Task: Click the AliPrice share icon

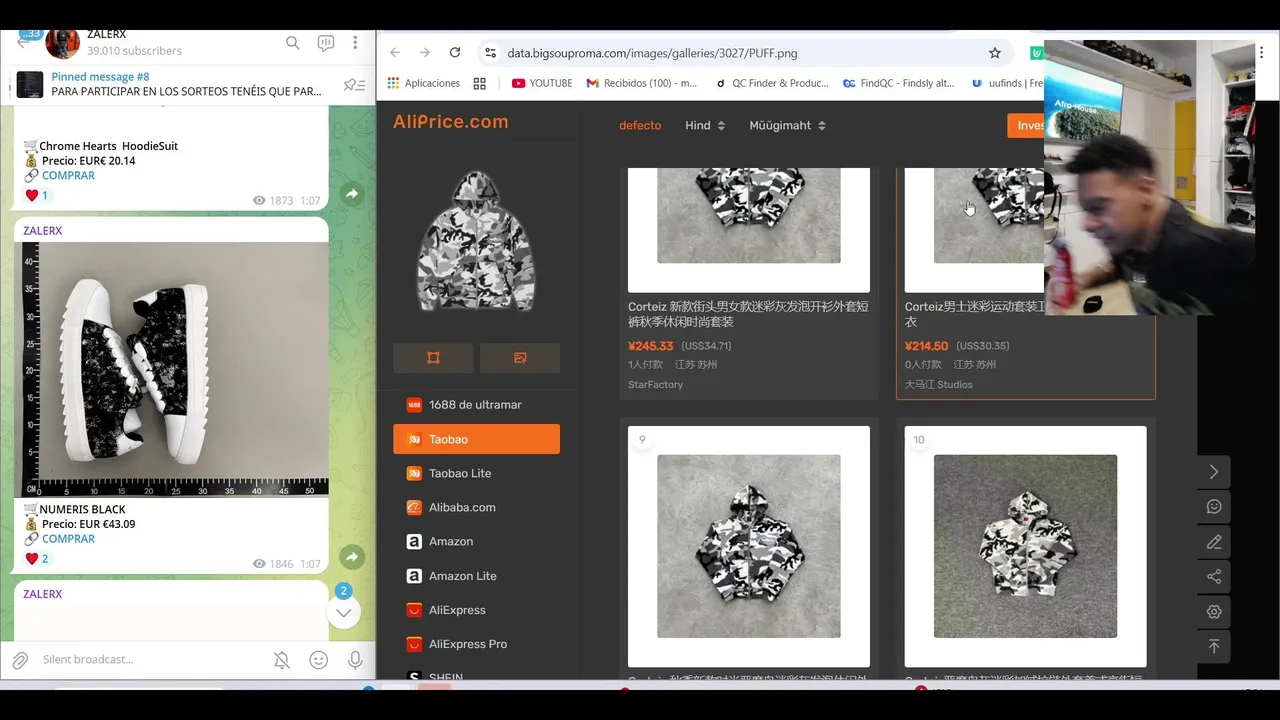Action: click(x=1214, y=577)
